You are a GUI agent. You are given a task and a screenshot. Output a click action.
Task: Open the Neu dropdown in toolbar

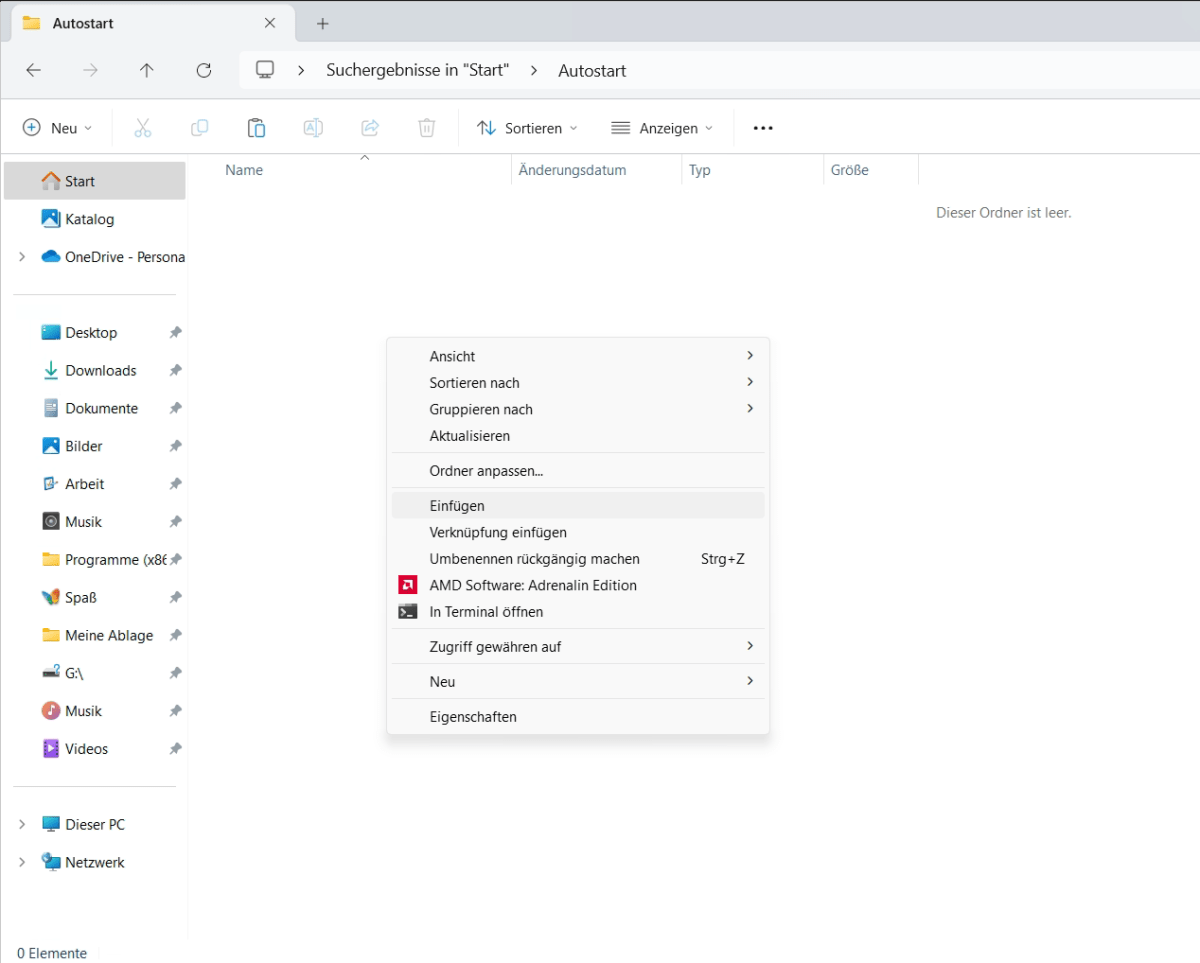pyautogui.click(x=58, y=128)
